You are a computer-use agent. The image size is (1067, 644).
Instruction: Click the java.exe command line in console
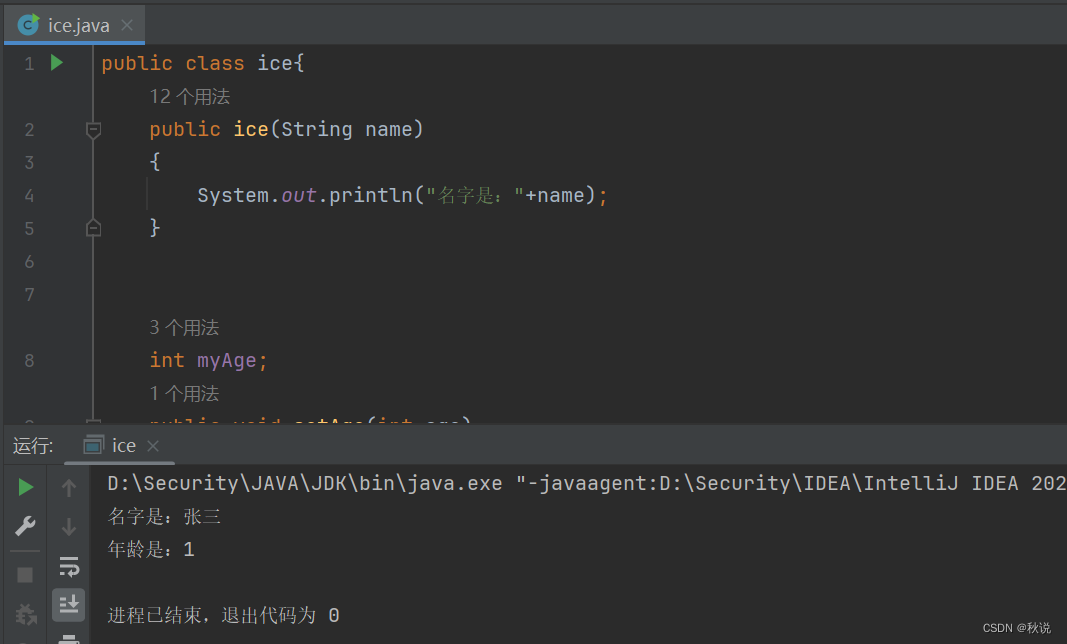click(587, 483)
